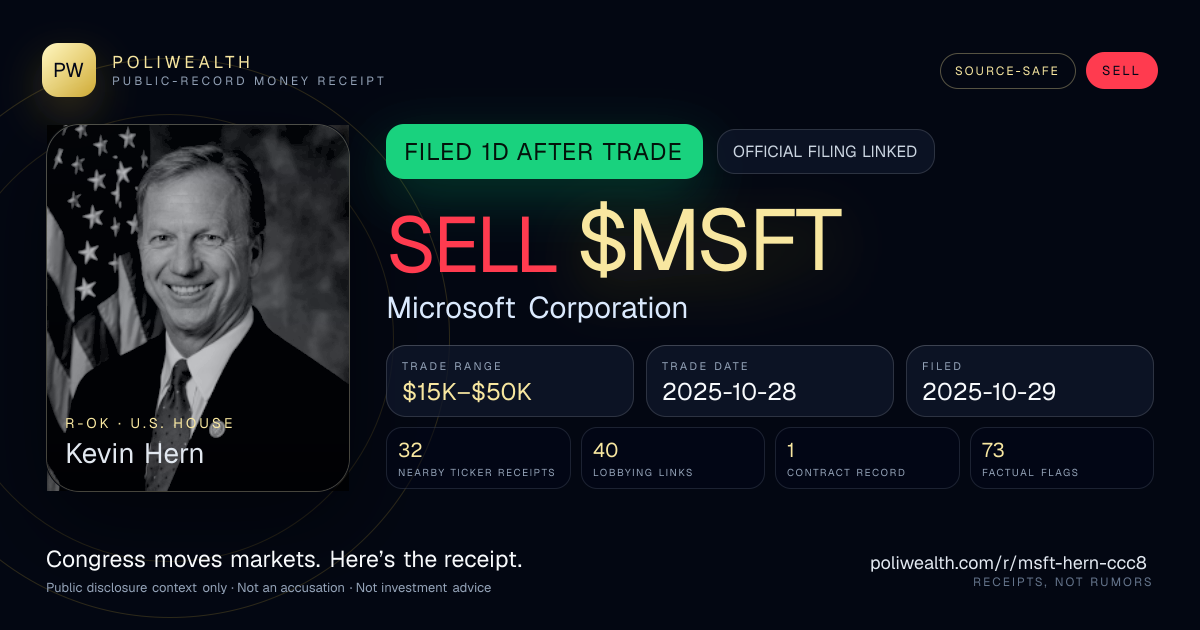The height and width of the screenshot is (630, 1200).
Task: Open the OFFICIAL FILING LINKED badge
Action: [x=825, y=152]
